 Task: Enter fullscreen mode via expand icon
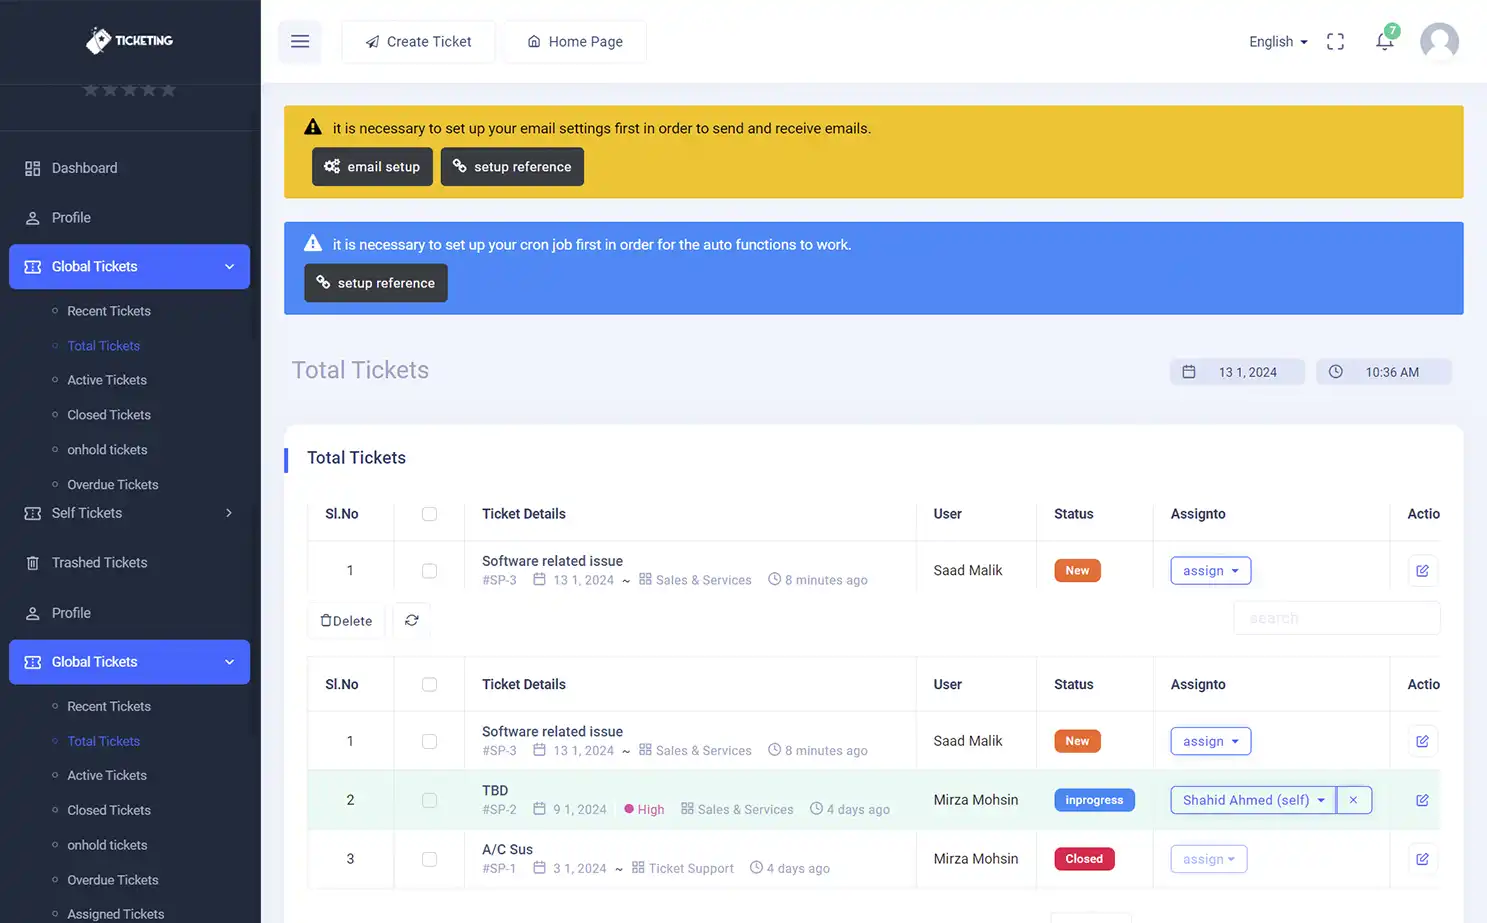point(1335,41)
